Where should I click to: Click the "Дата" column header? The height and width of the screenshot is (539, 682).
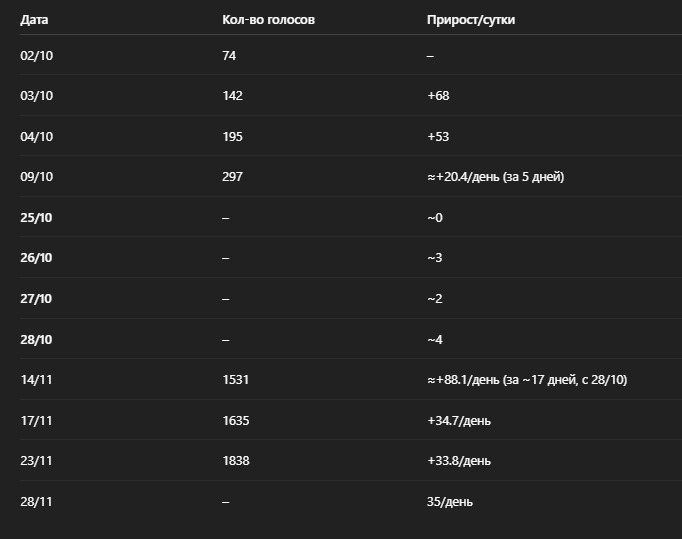point(34,20)
